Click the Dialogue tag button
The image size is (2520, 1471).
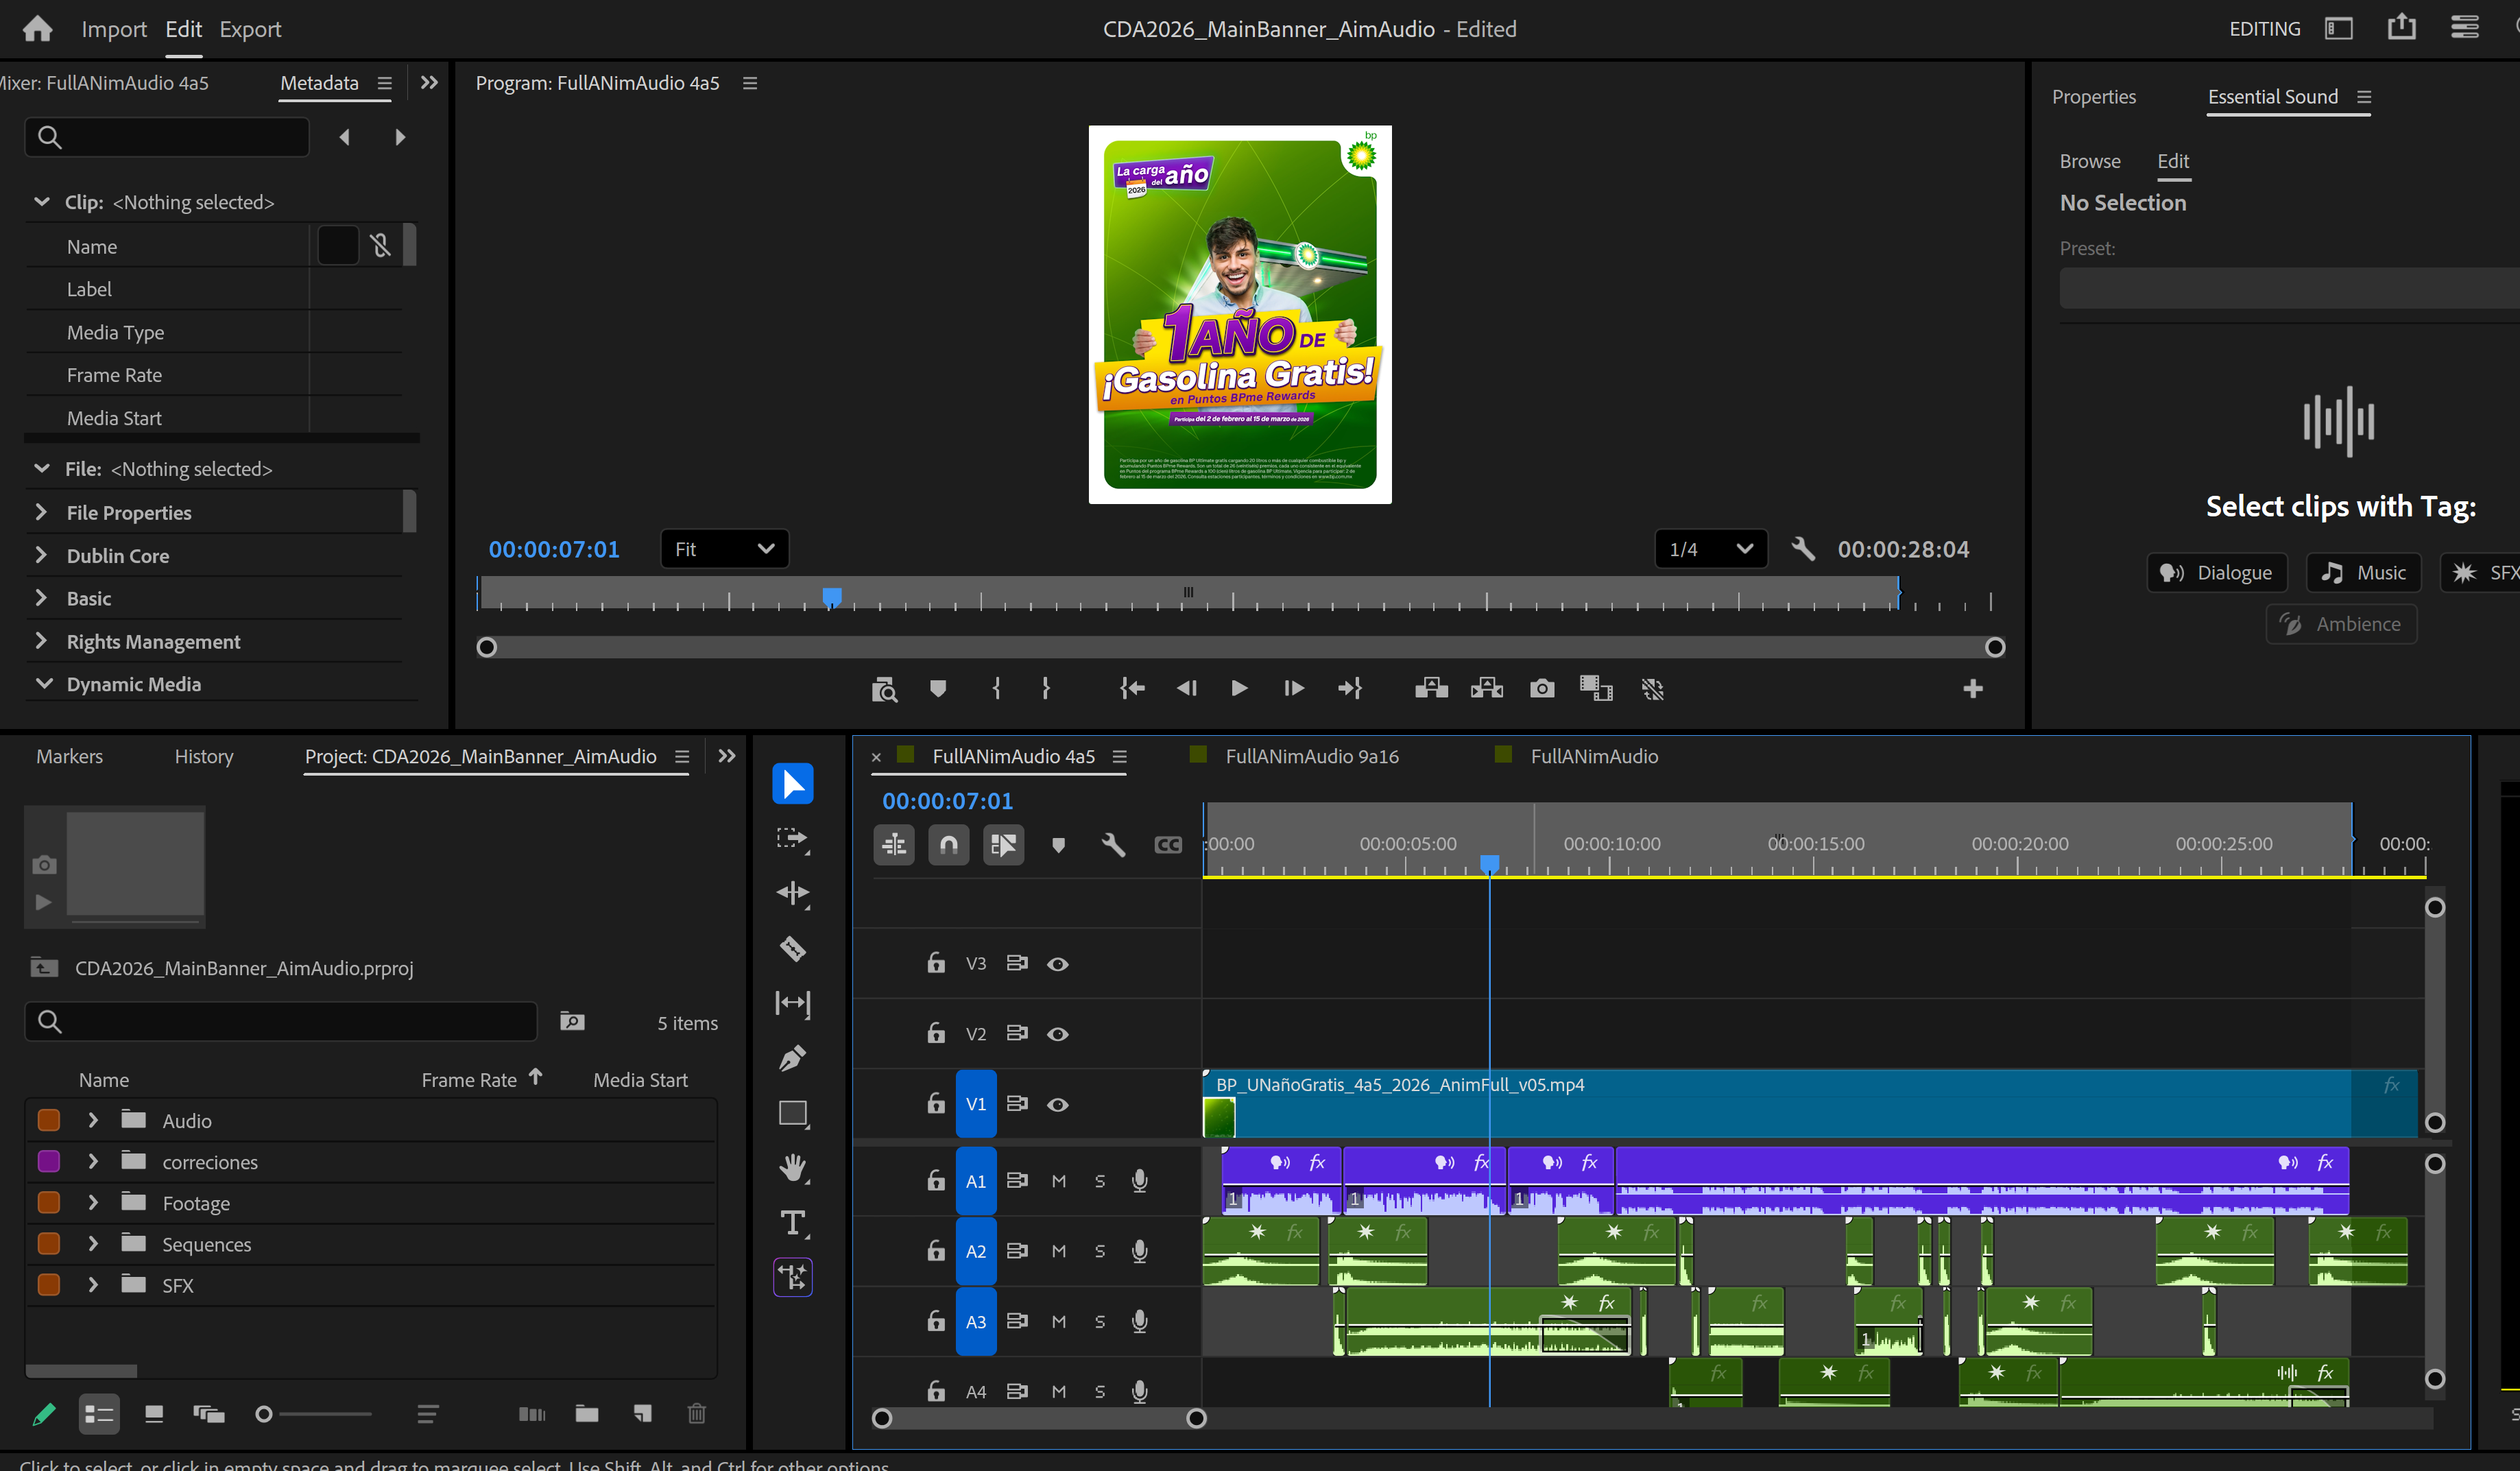pos(2216,572)
